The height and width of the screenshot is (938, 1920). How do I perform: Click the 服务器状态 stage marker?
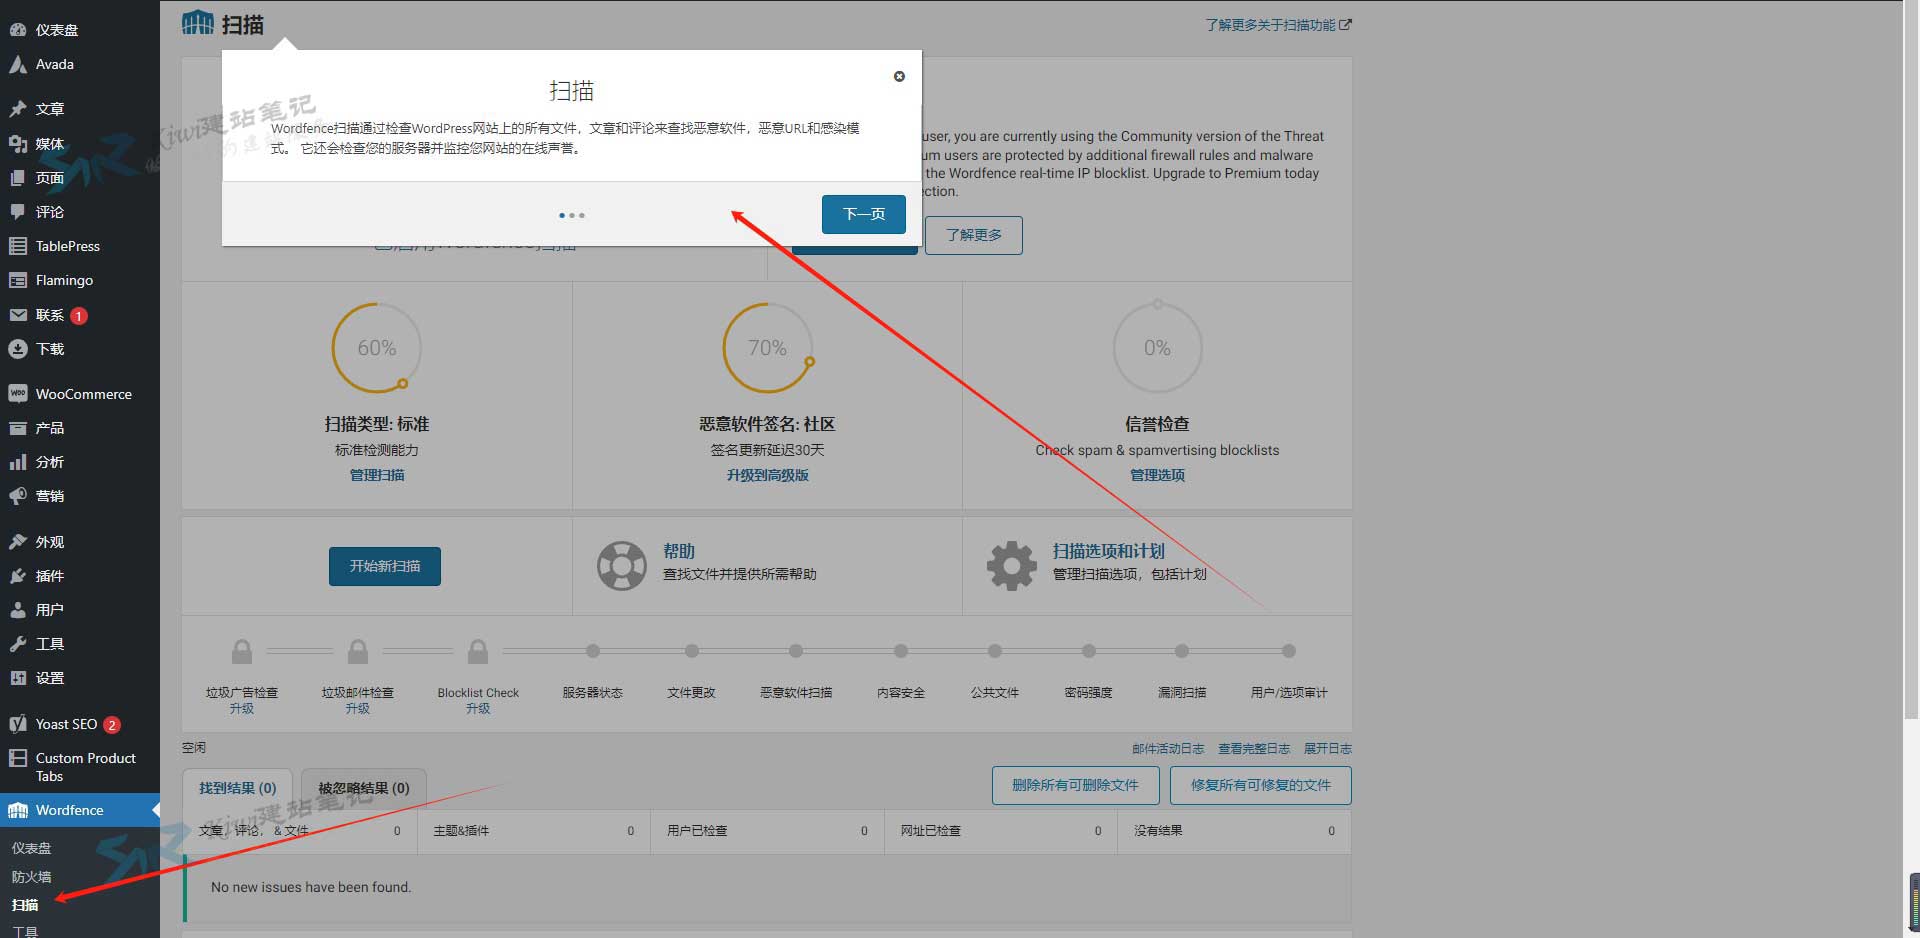[x=593, y=651]
